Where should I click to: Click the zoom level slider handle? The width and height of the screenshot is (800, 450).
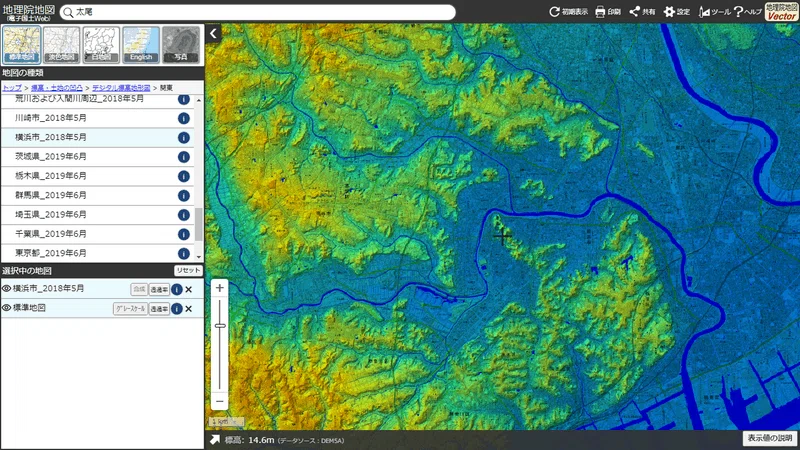(220, 326)
